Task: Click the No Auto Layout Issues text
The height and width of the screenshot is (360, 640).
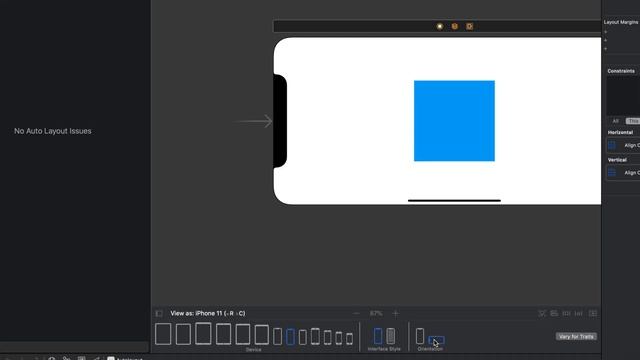Action: point(53,131)
